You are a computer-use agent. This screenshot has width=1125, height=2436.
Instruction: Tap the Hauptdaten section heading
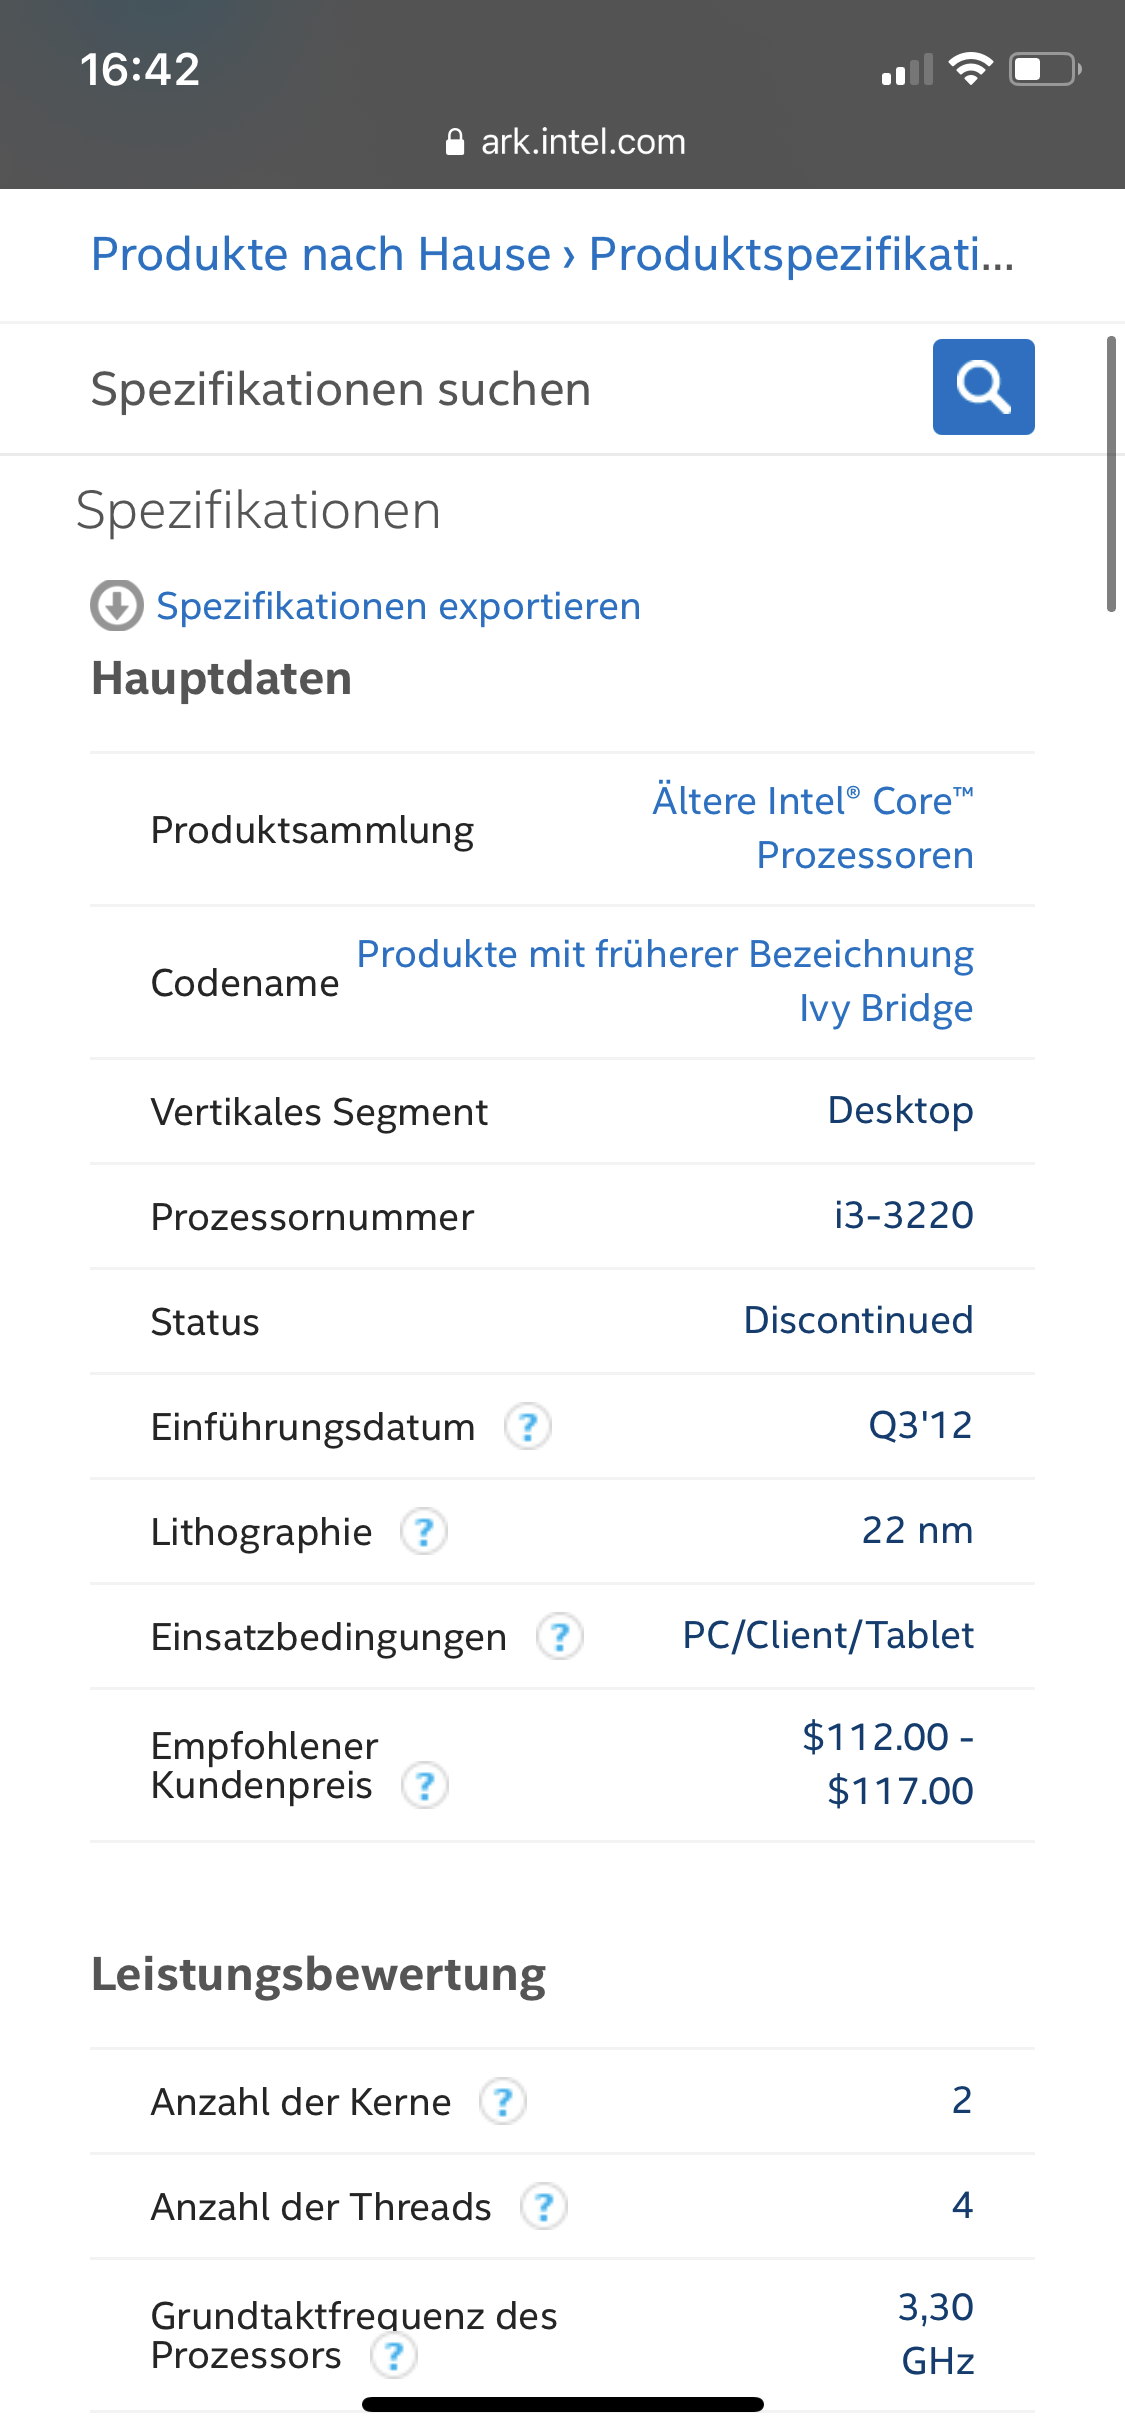coord(221,678)
